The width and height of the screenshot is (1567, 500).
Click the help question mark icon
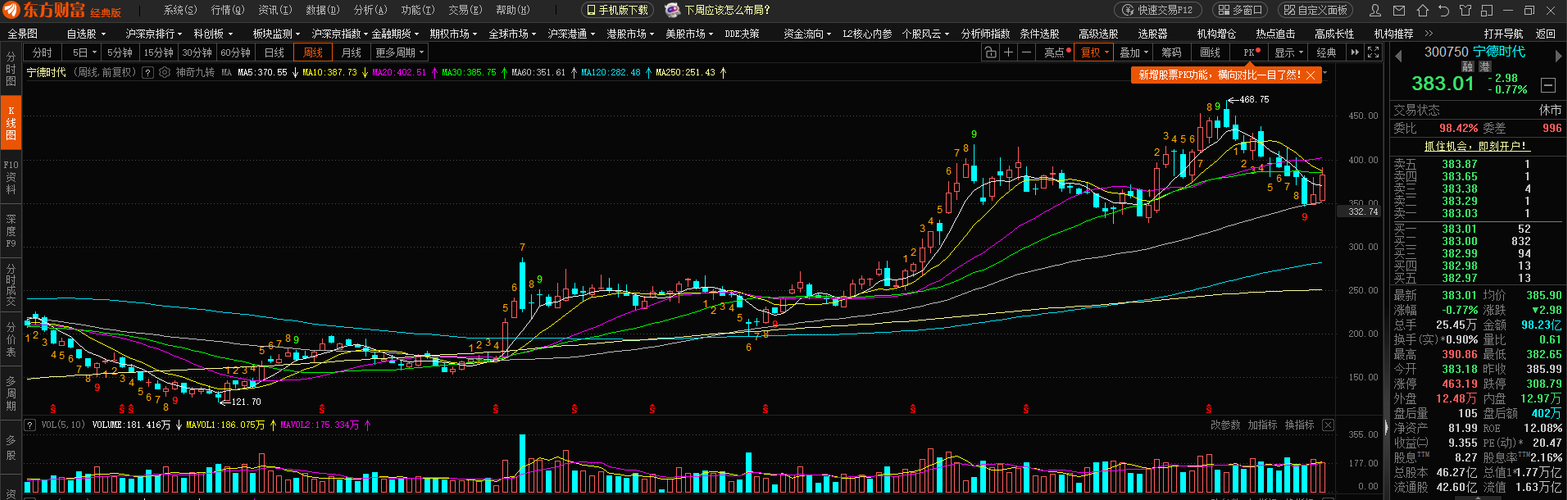tap(148, 73)
